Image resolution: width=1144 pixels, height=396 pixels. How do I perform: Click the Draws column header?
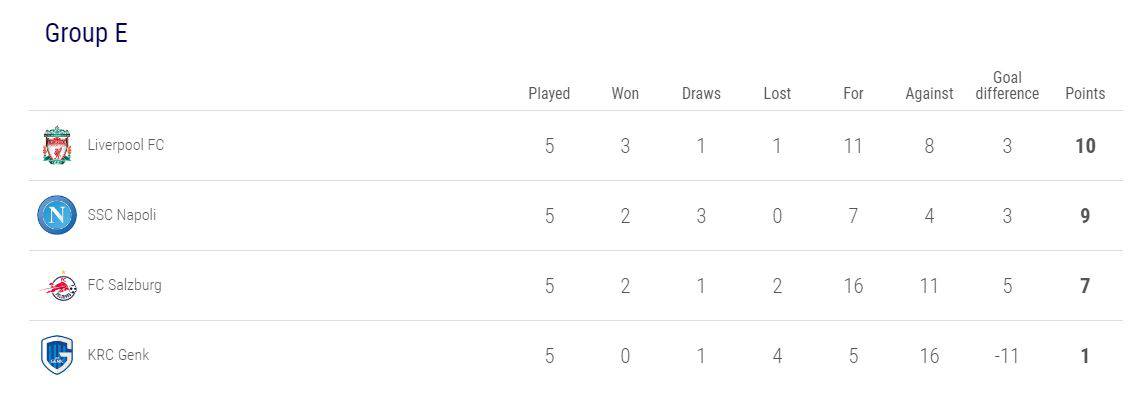point(701,93)
